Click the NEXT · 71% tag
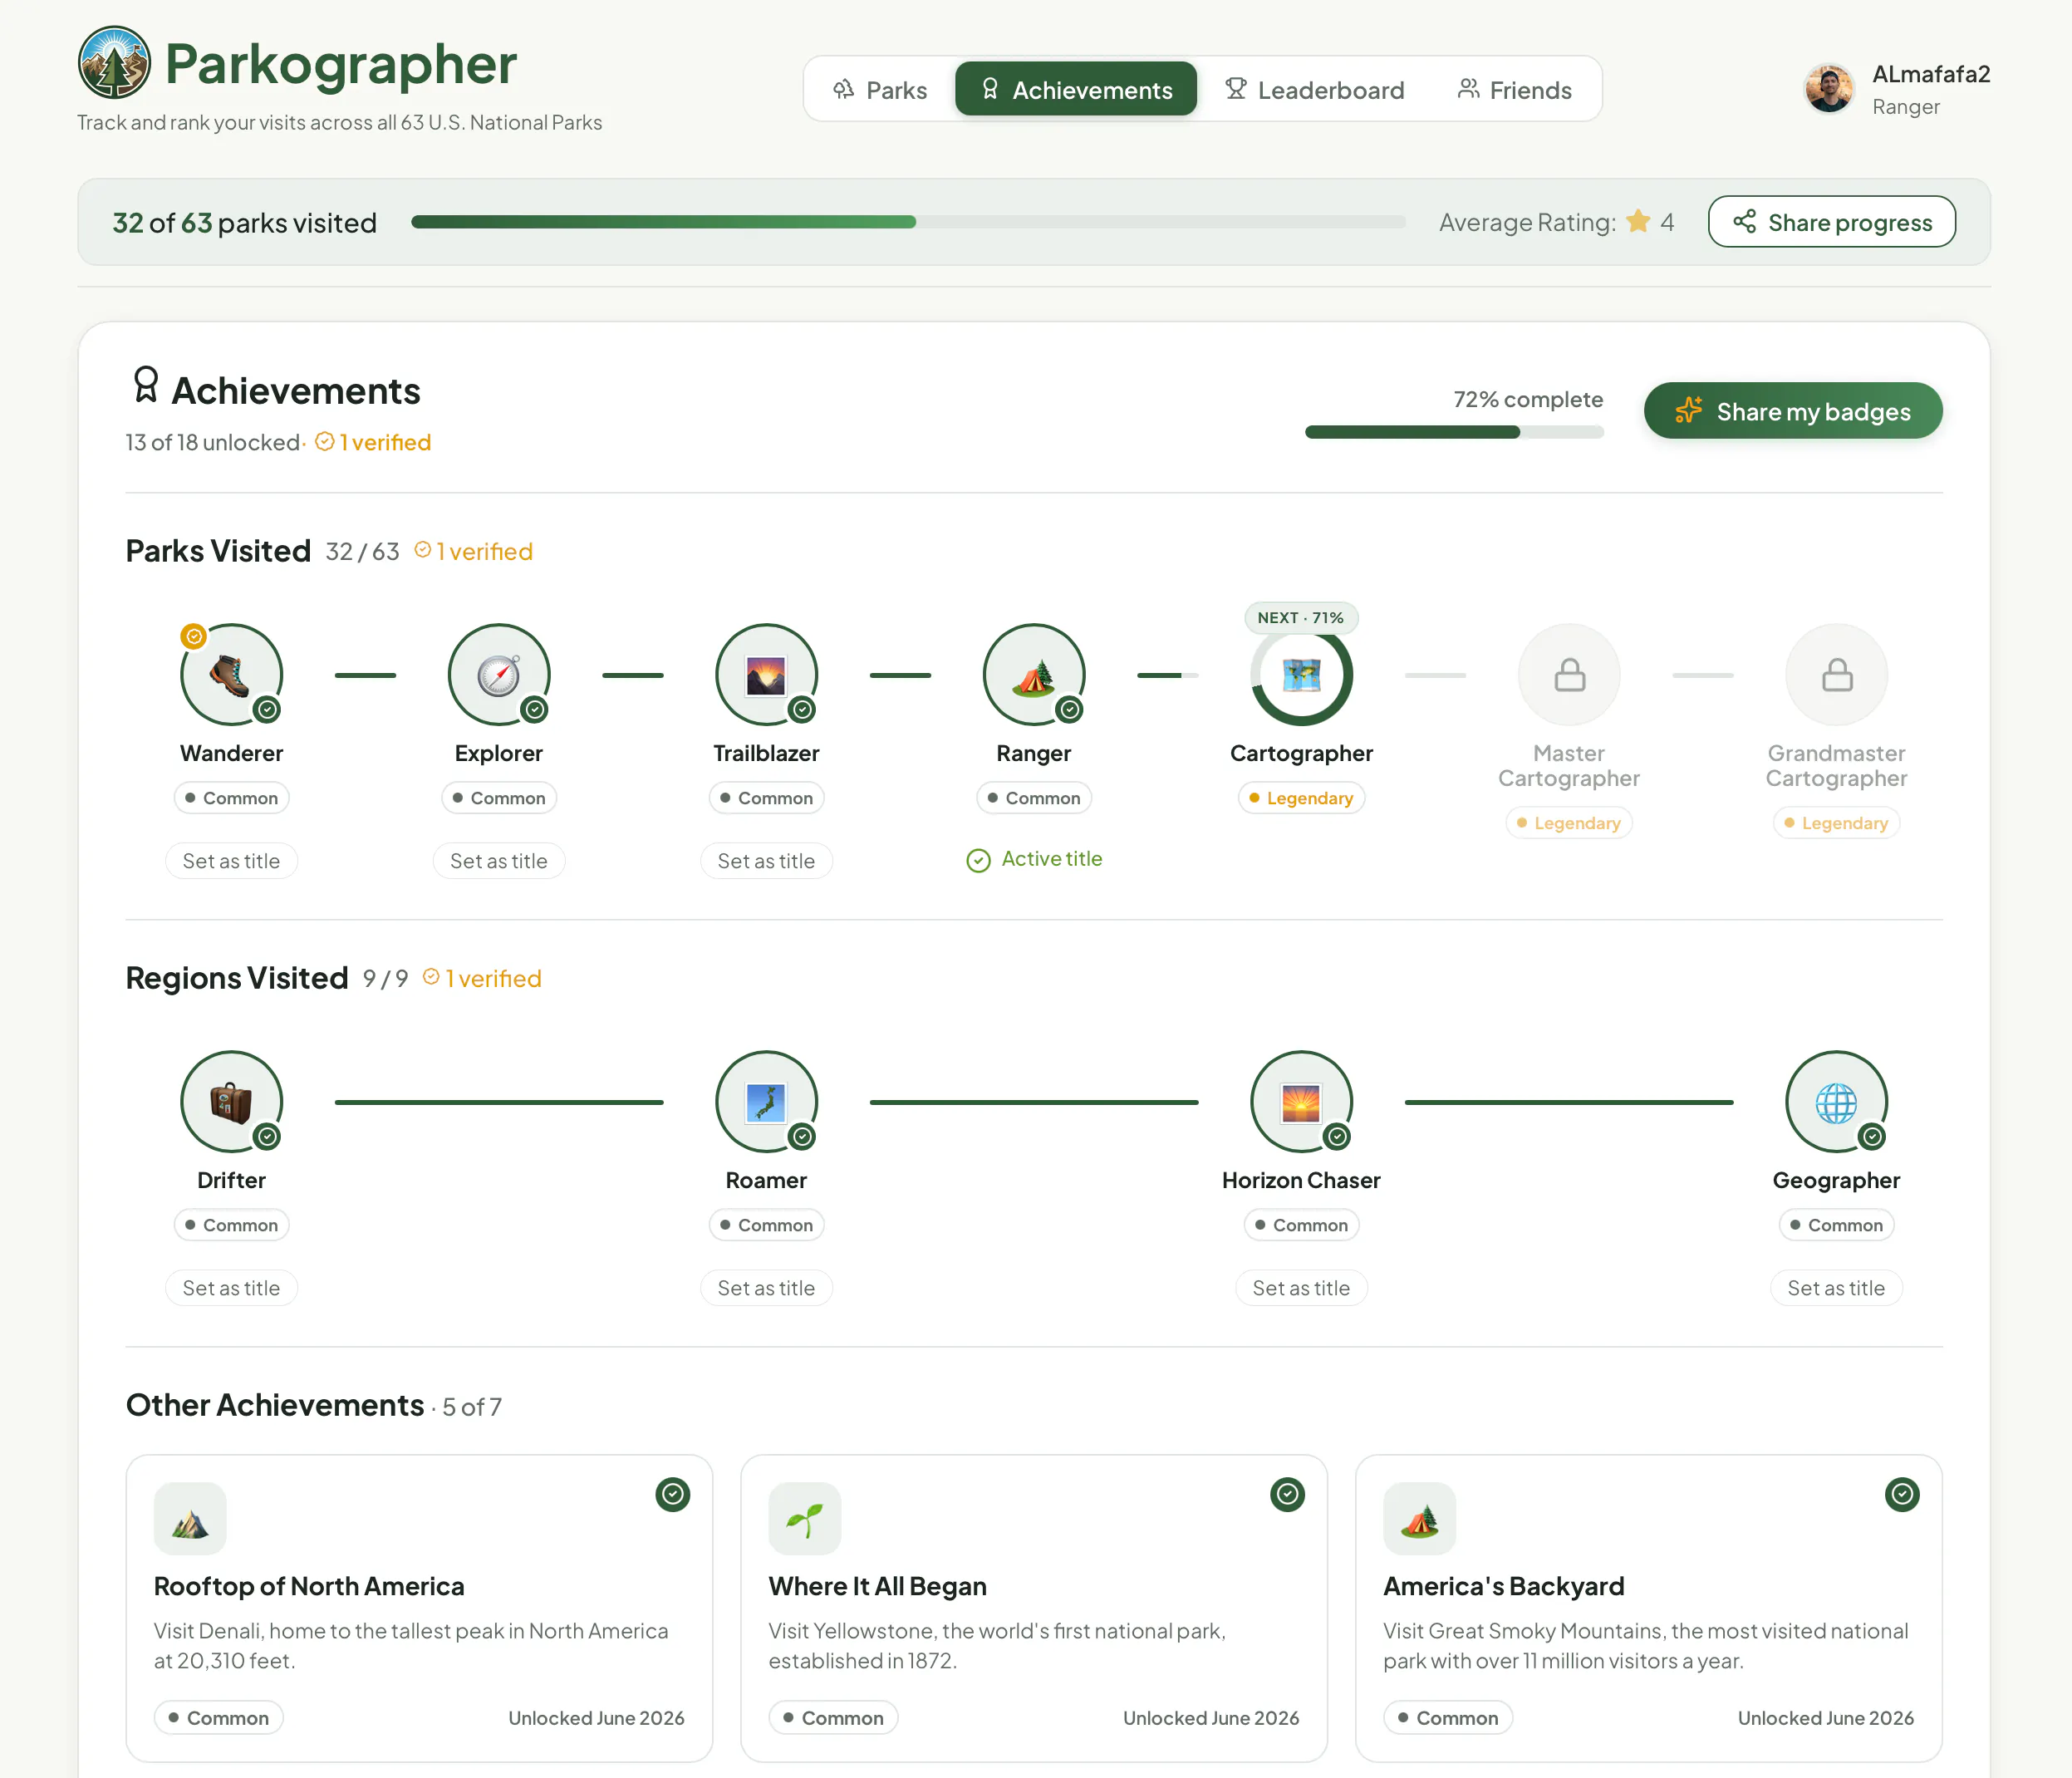 point(1301,618)
